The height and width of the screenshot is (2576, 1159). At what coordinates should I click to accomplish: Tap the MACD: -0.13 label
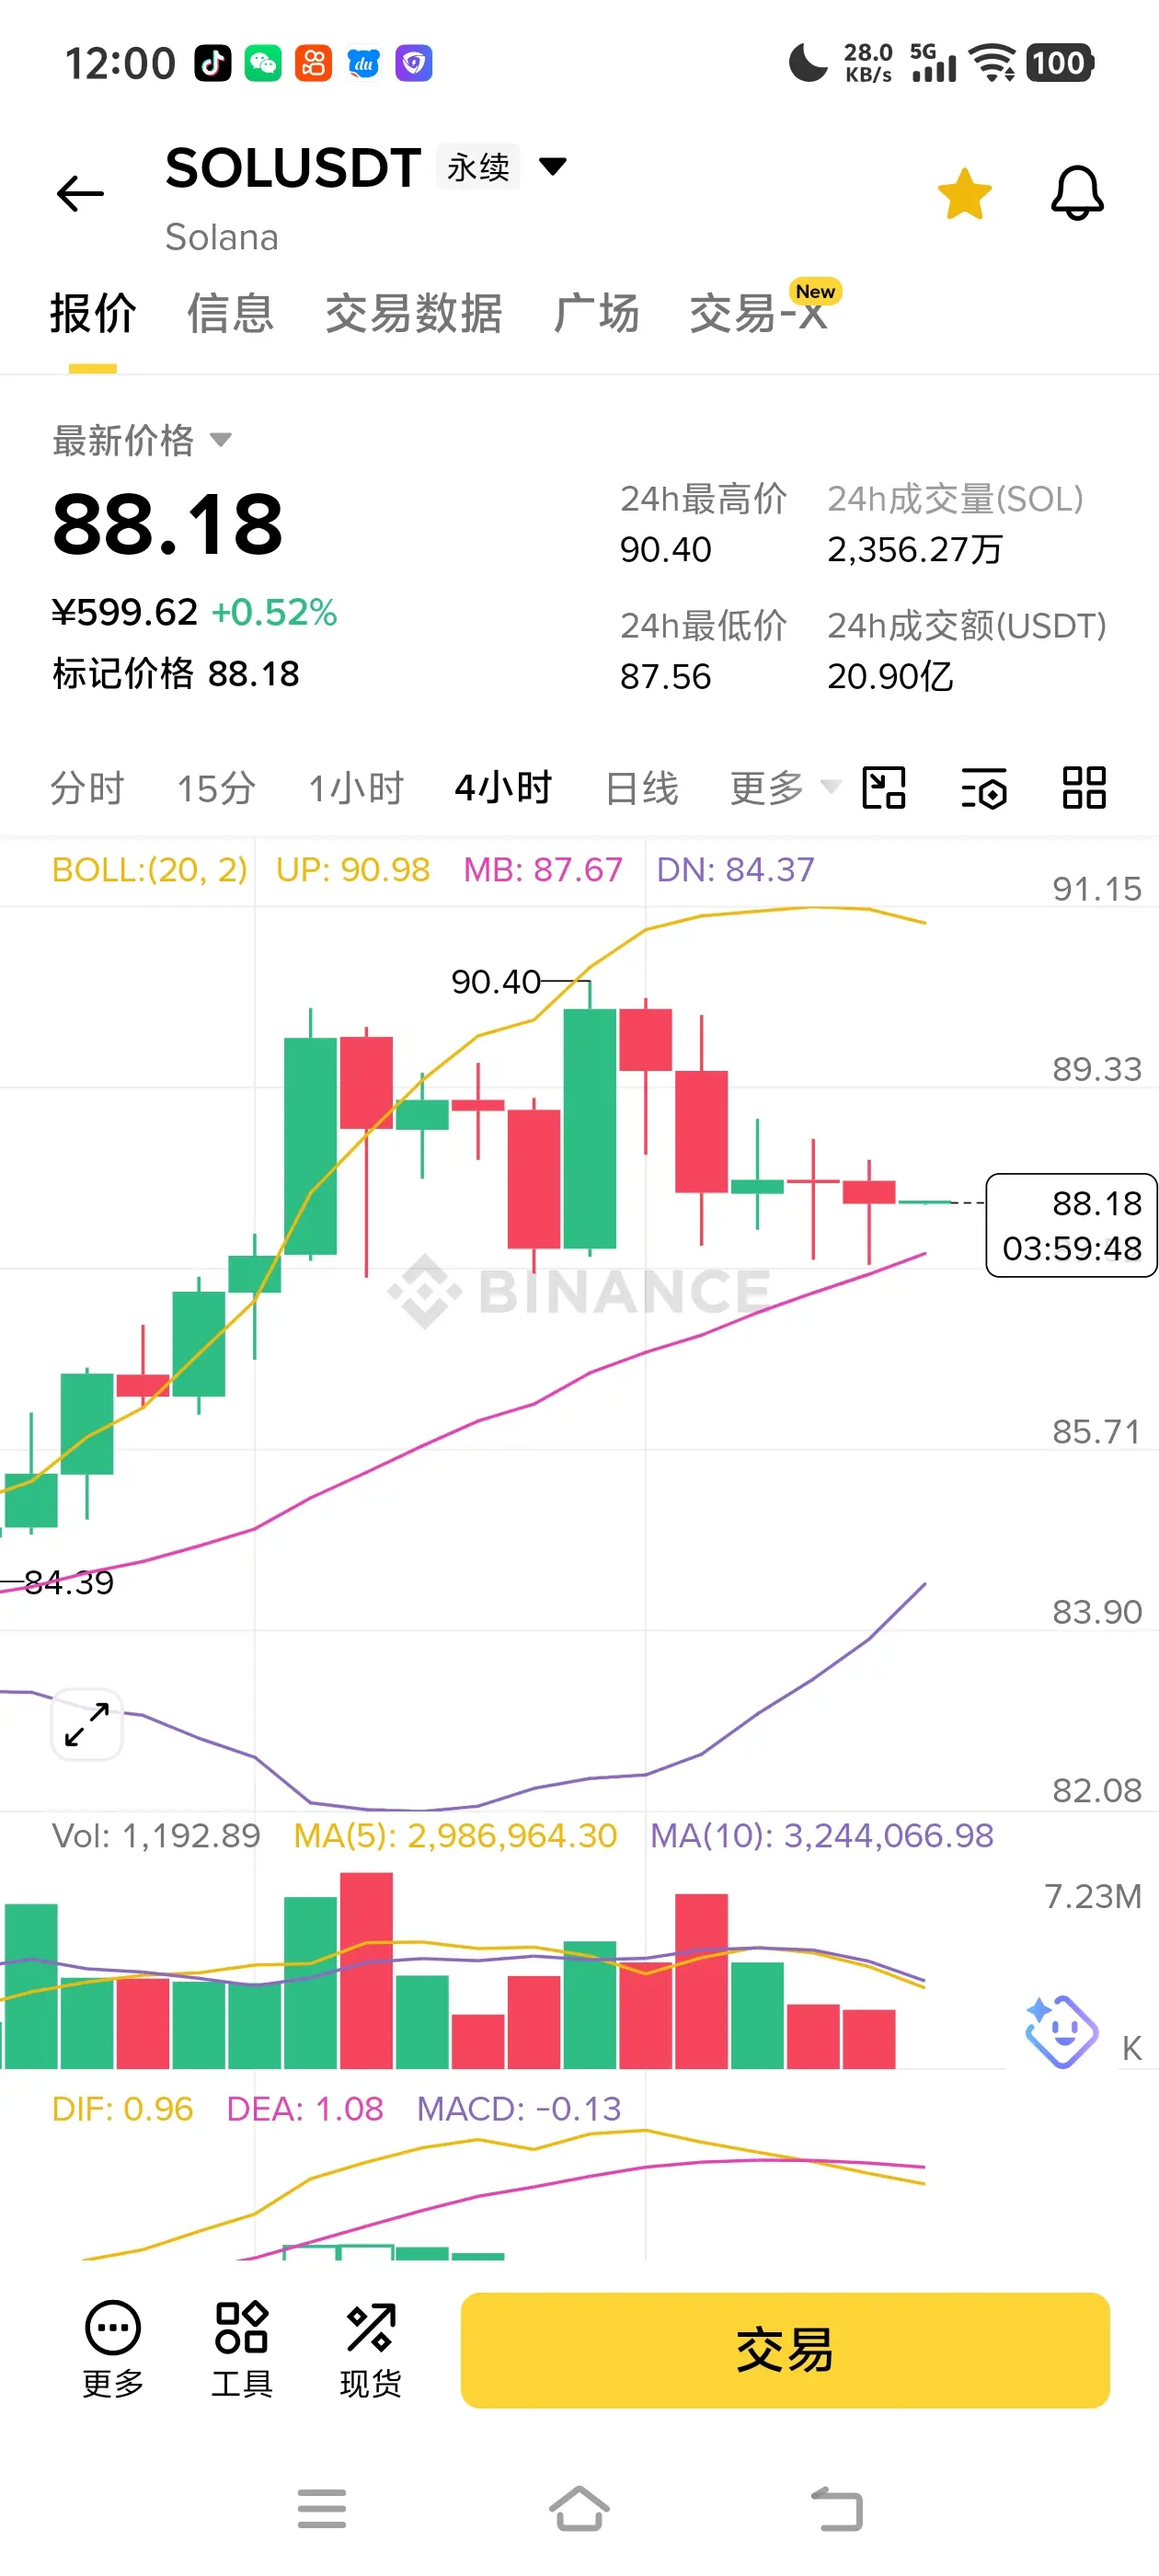(x=519, y=2109)
